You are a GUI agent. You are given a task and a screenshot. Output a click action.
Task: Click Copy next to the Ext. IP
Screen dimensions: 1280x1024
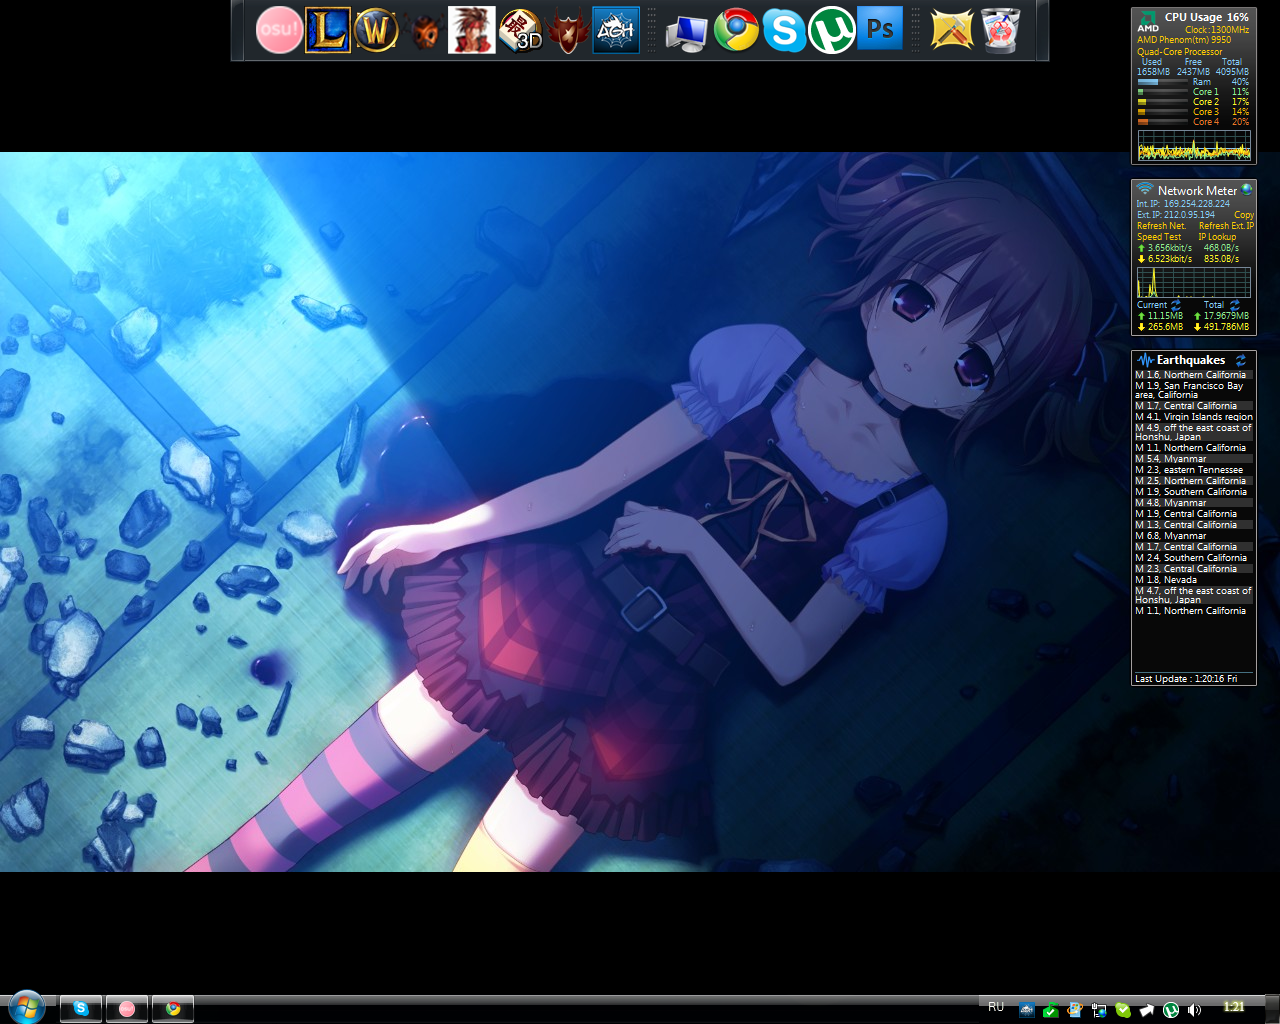tap(1243, 215)
